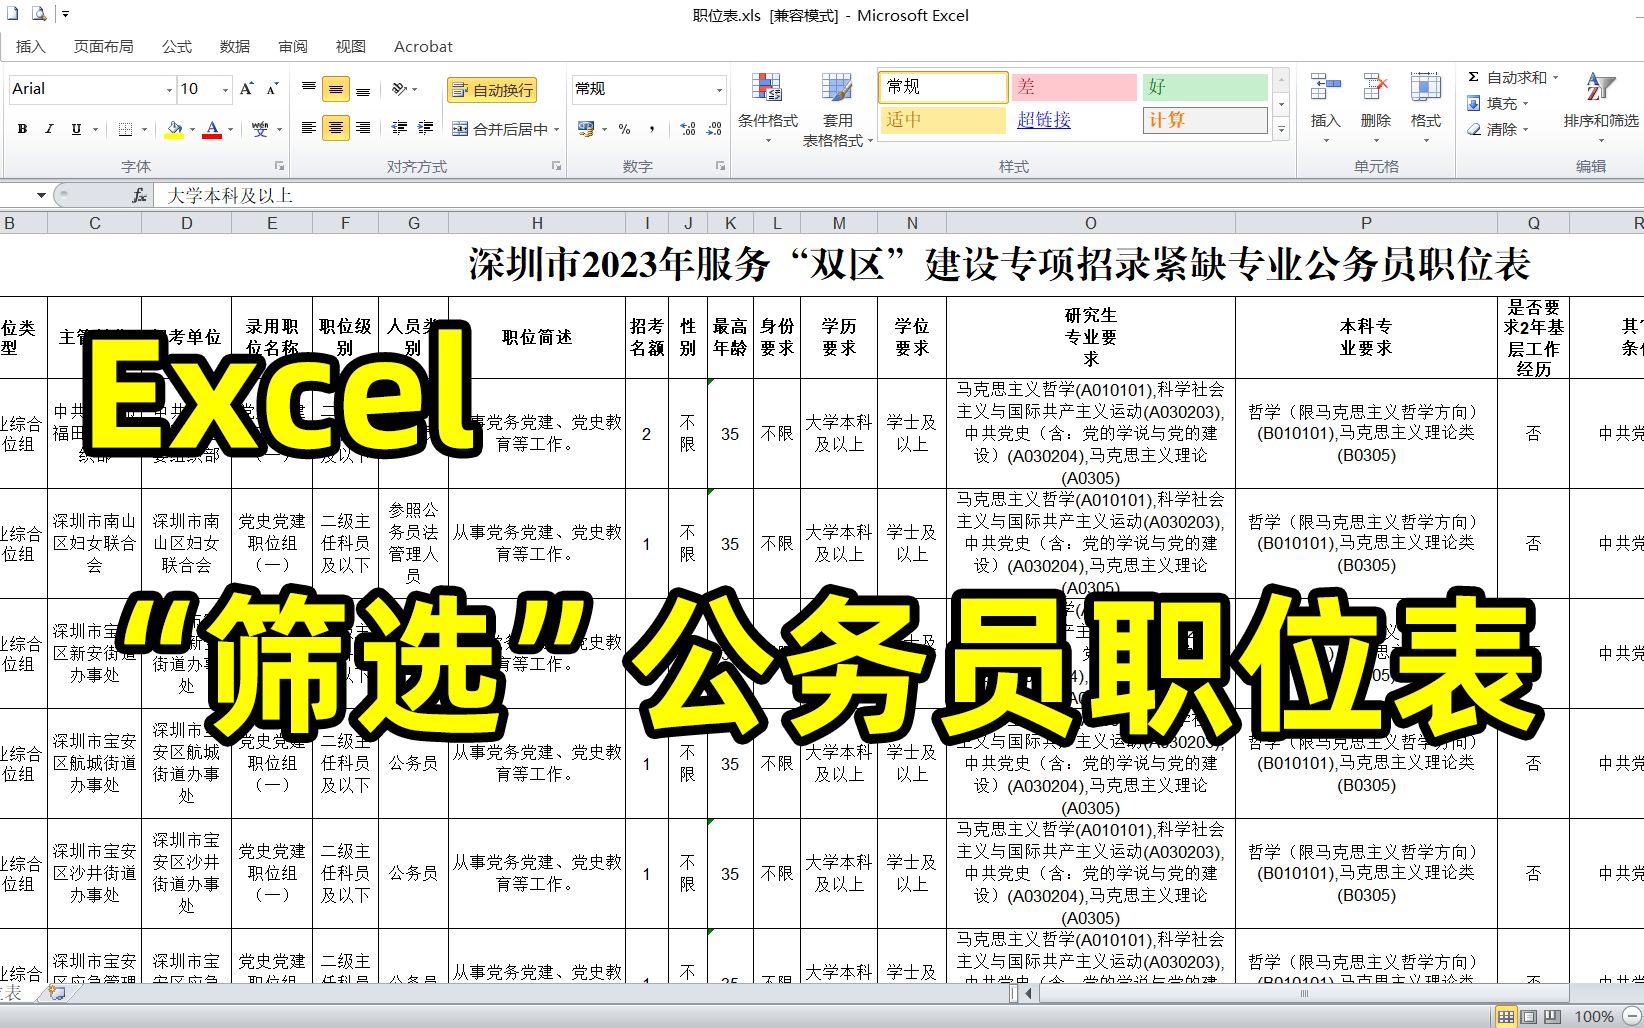Open the 常规 number format dropdown
The image size is (1644, 1028).
(x=718, y=90)
